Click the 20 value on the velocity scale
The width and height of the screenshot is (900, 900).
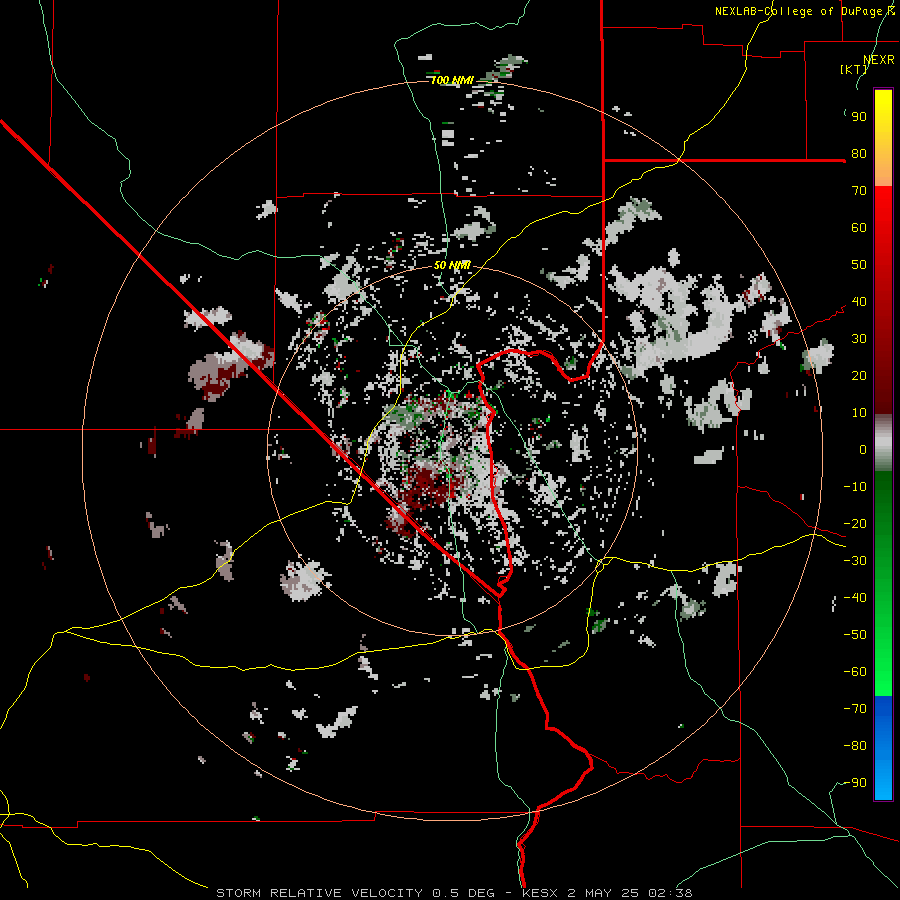[859, 376]
